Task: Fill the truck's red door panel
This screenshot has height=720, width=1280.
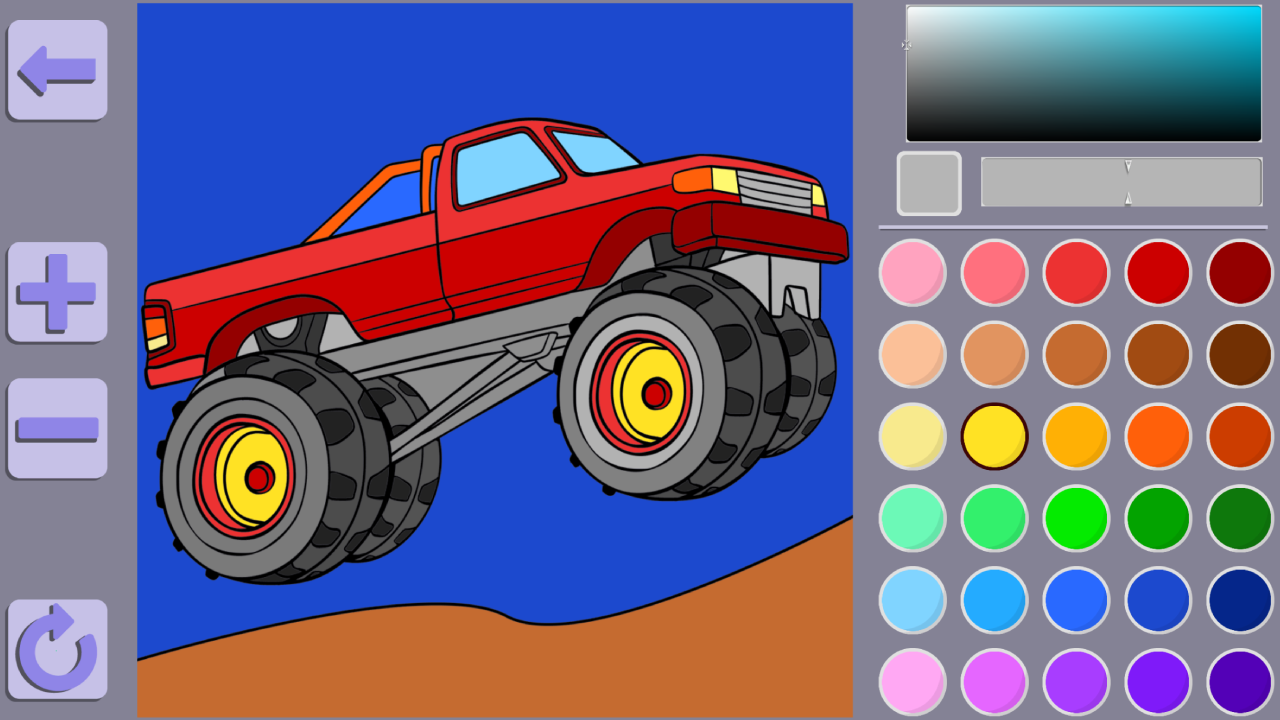Action: point(500,250)
